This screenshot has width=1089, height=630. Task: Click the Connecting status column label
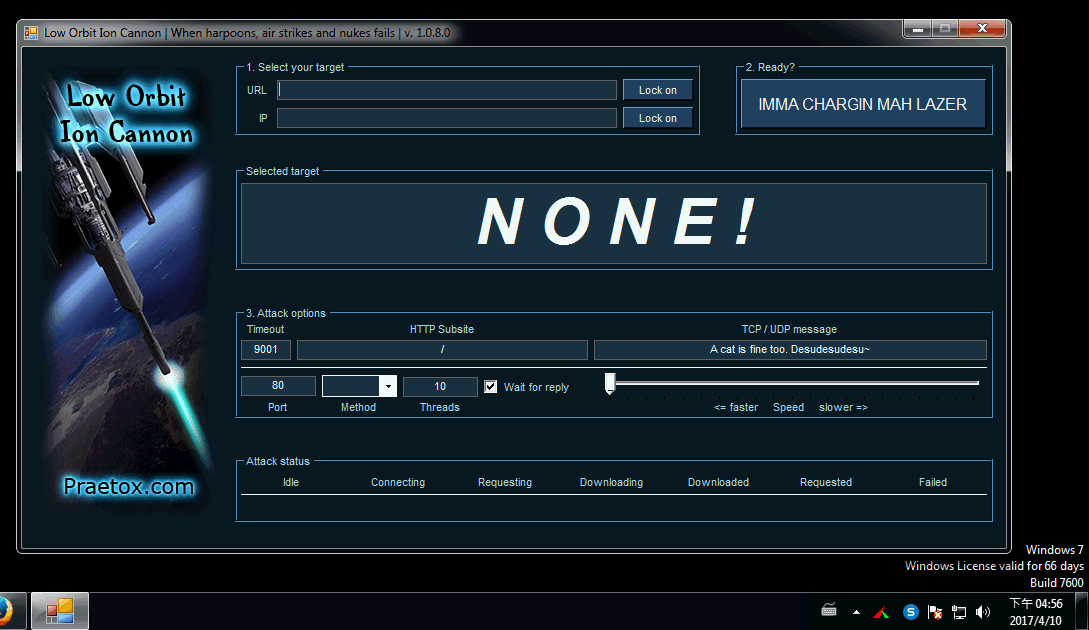tap(398, 482)
